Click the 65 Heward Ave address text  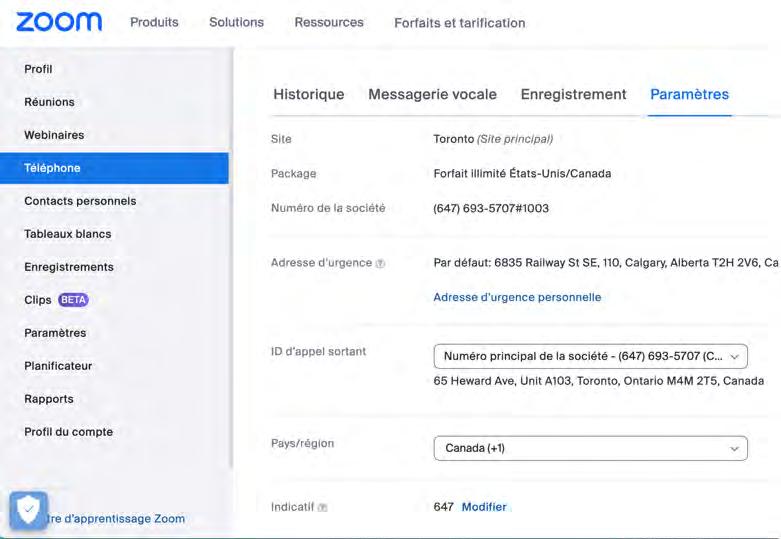598,381
